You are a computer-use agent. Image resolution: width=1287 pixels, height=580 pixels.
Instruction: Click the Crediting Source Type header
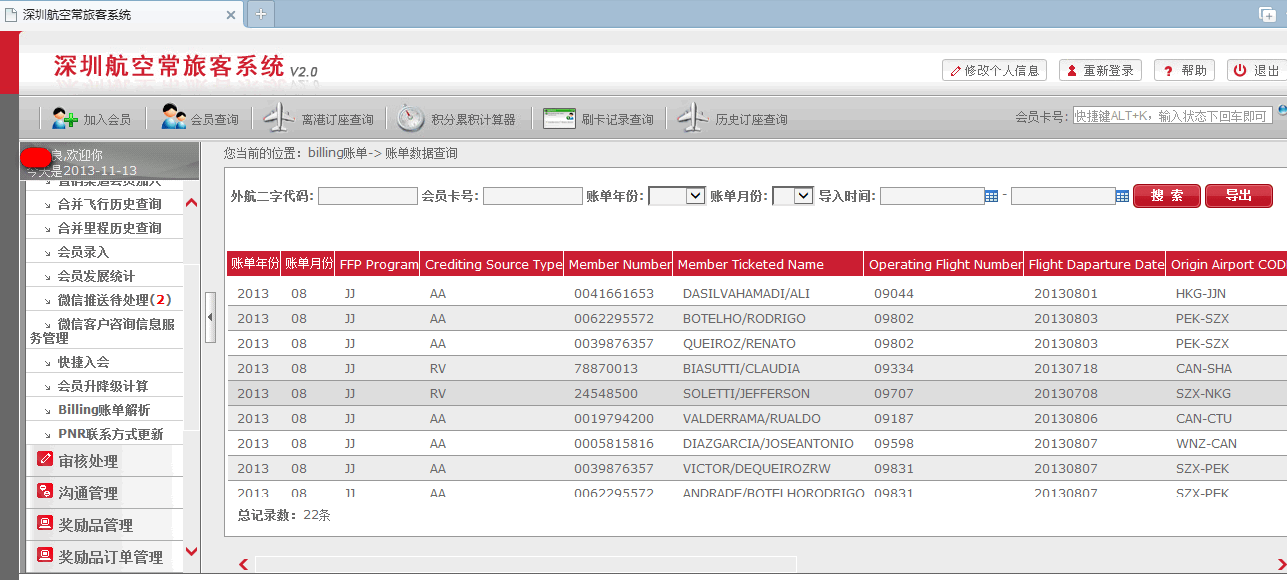tap(493, 264)
